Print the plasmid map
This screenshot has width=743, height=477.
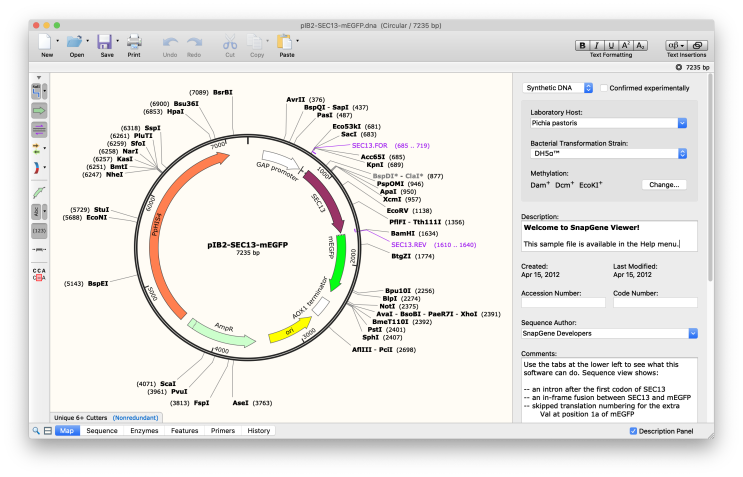(x=134, y=42)
